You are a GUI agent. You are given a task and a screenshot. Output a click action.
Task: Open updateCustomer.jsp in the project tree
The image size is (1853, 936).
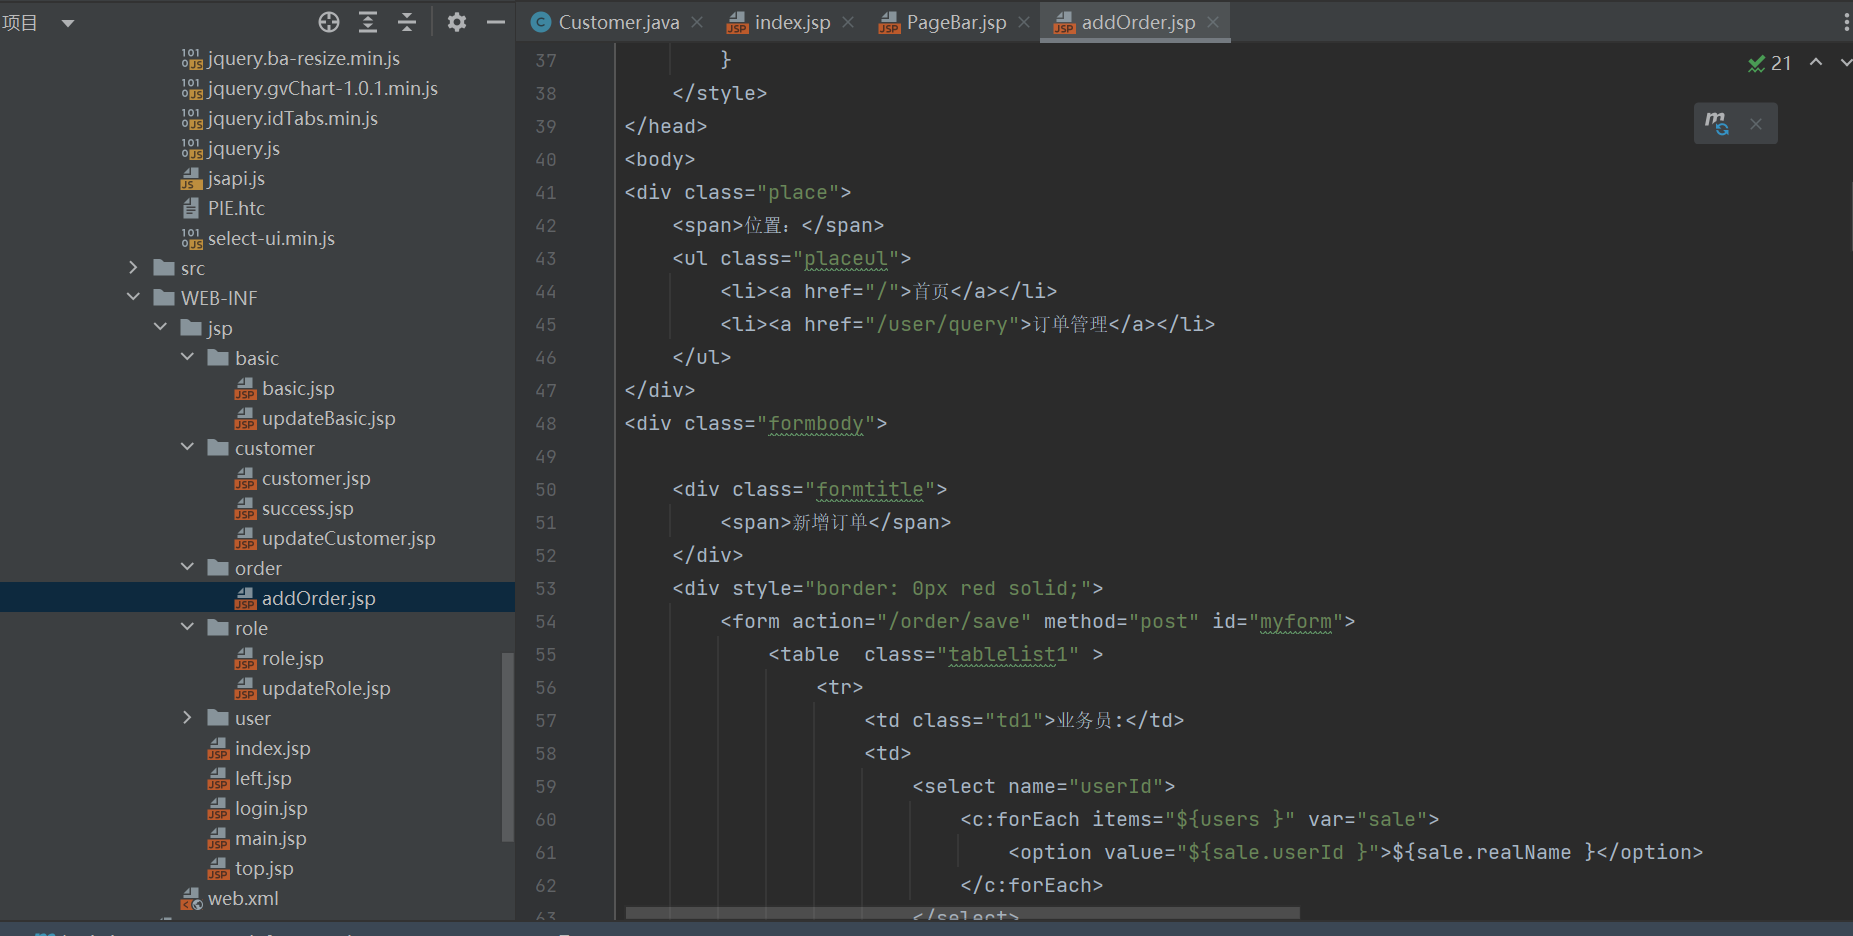348,538
